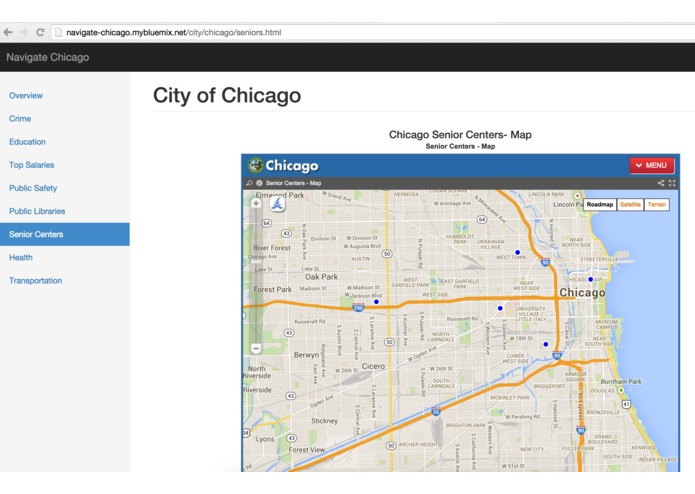Open the Crime section
This screenshot has height=494, width=695.
click(20, 118)
